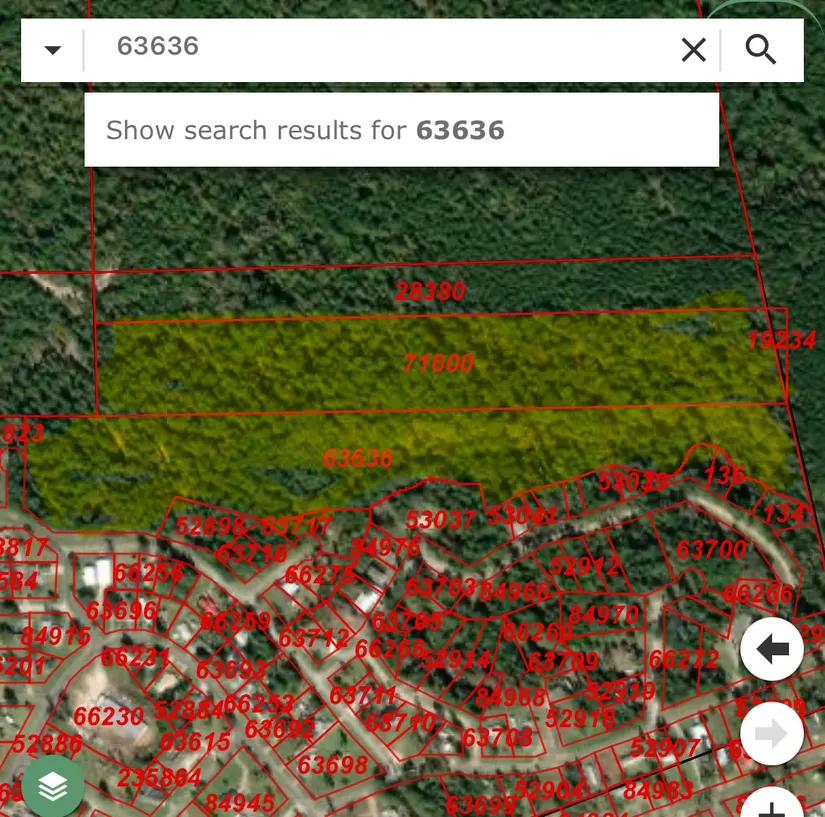Go back to previous map extent
Viewport: 825px width, 817px height.
(x=771, y=649)
